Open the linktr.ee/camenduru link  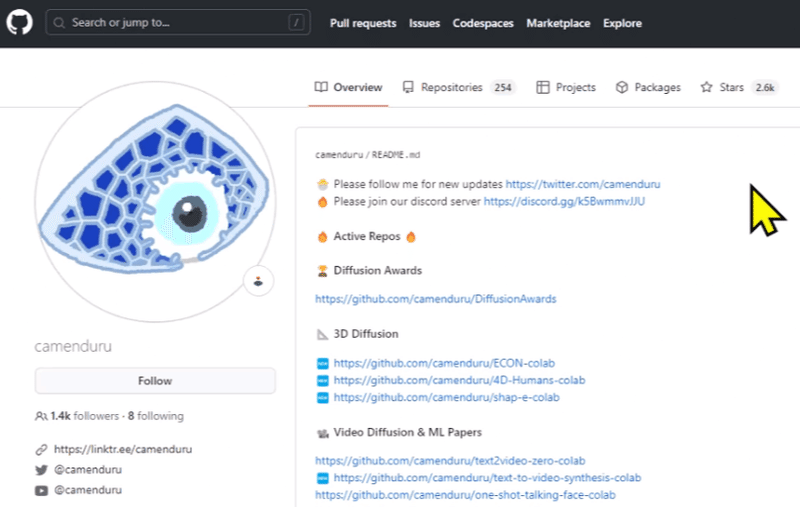123,449
